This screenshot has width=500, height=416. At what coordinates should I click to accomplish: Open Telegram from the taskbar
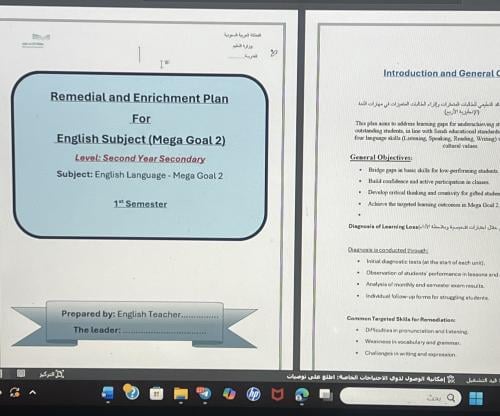pyautogui.click(x=204, y=393)
